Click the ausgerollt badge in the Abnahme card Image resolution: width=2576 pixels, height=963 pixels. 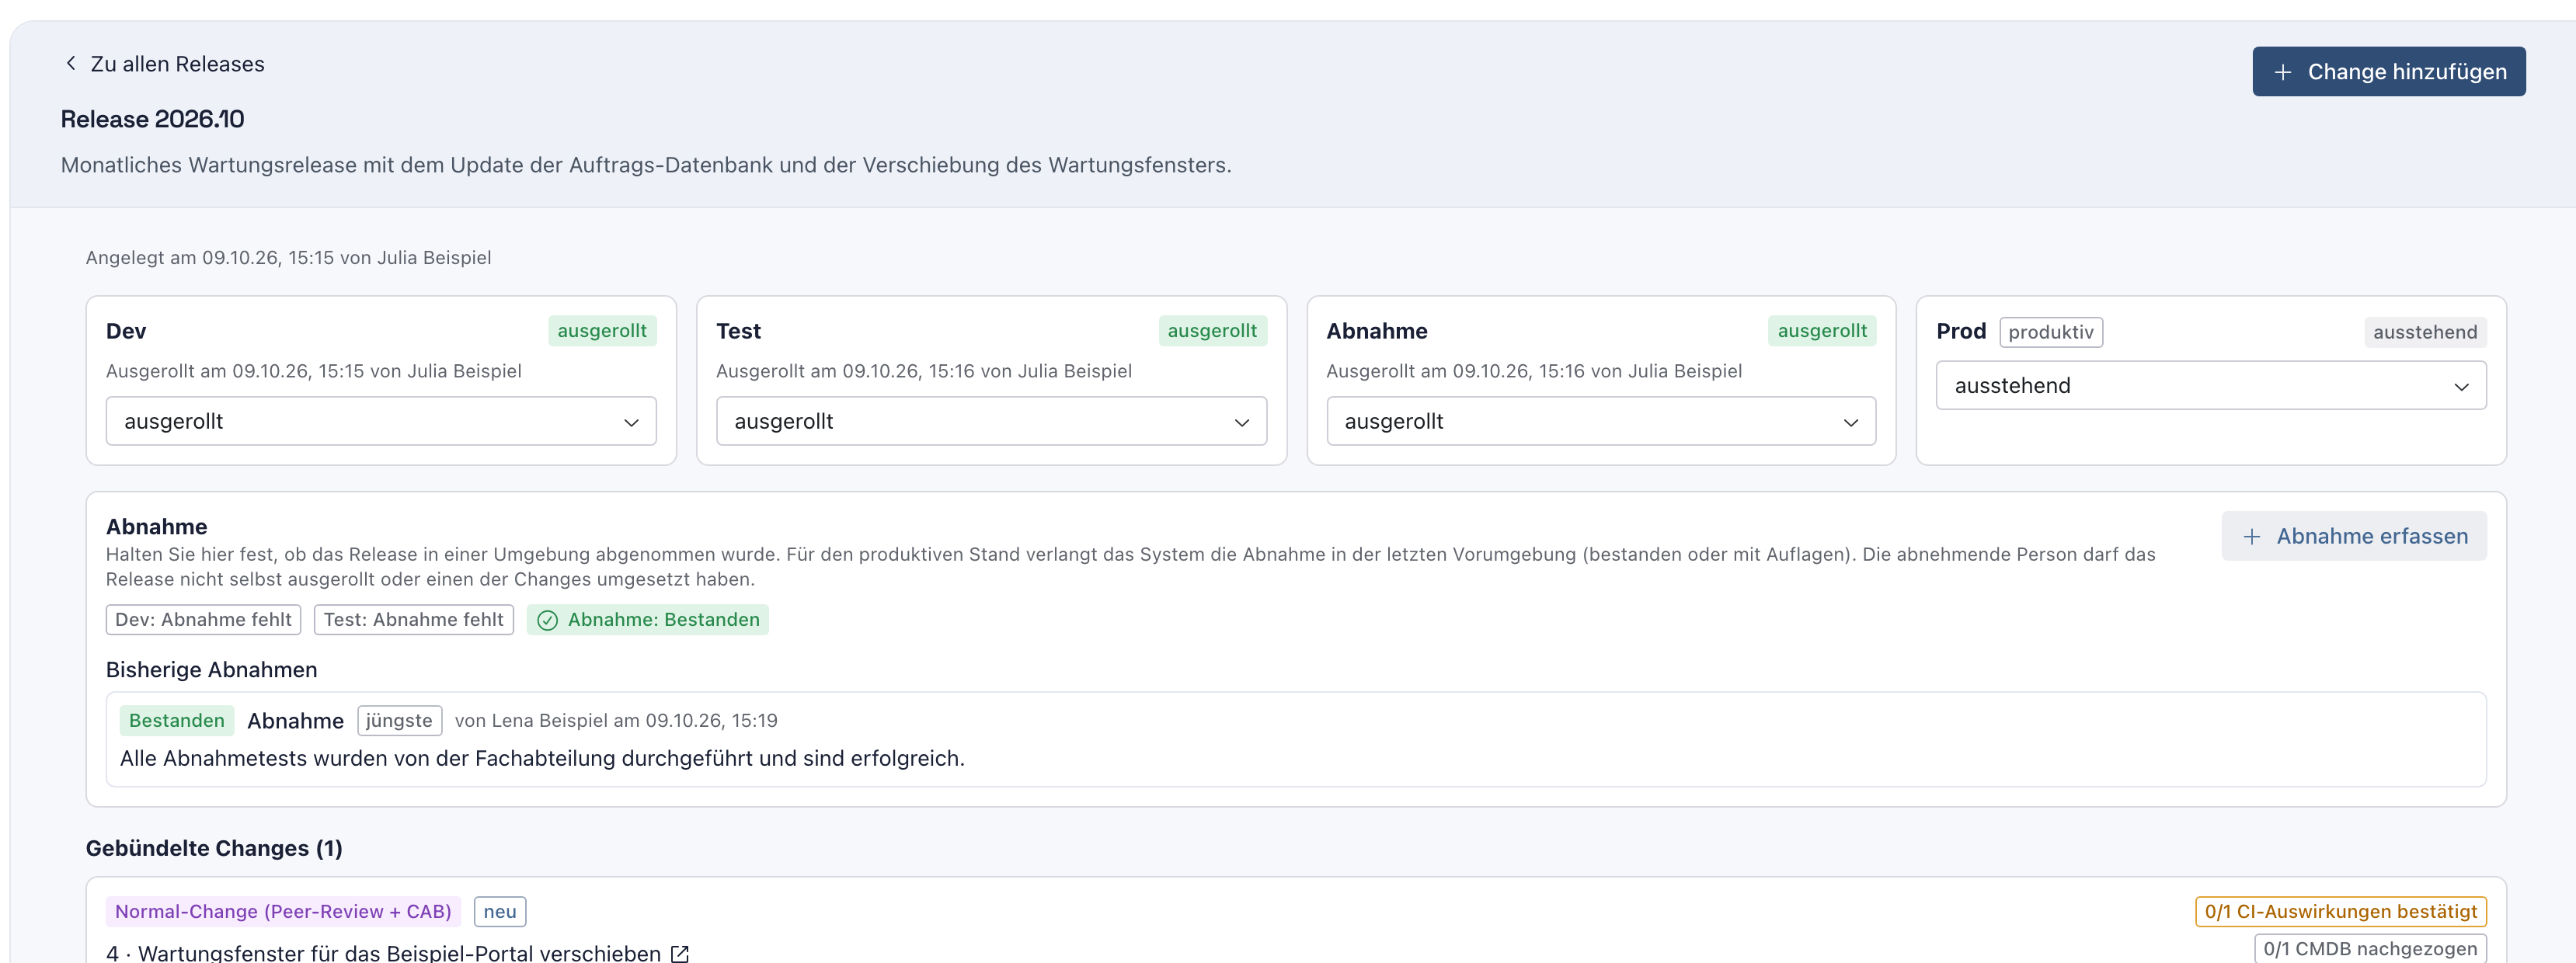point(1822,331)
